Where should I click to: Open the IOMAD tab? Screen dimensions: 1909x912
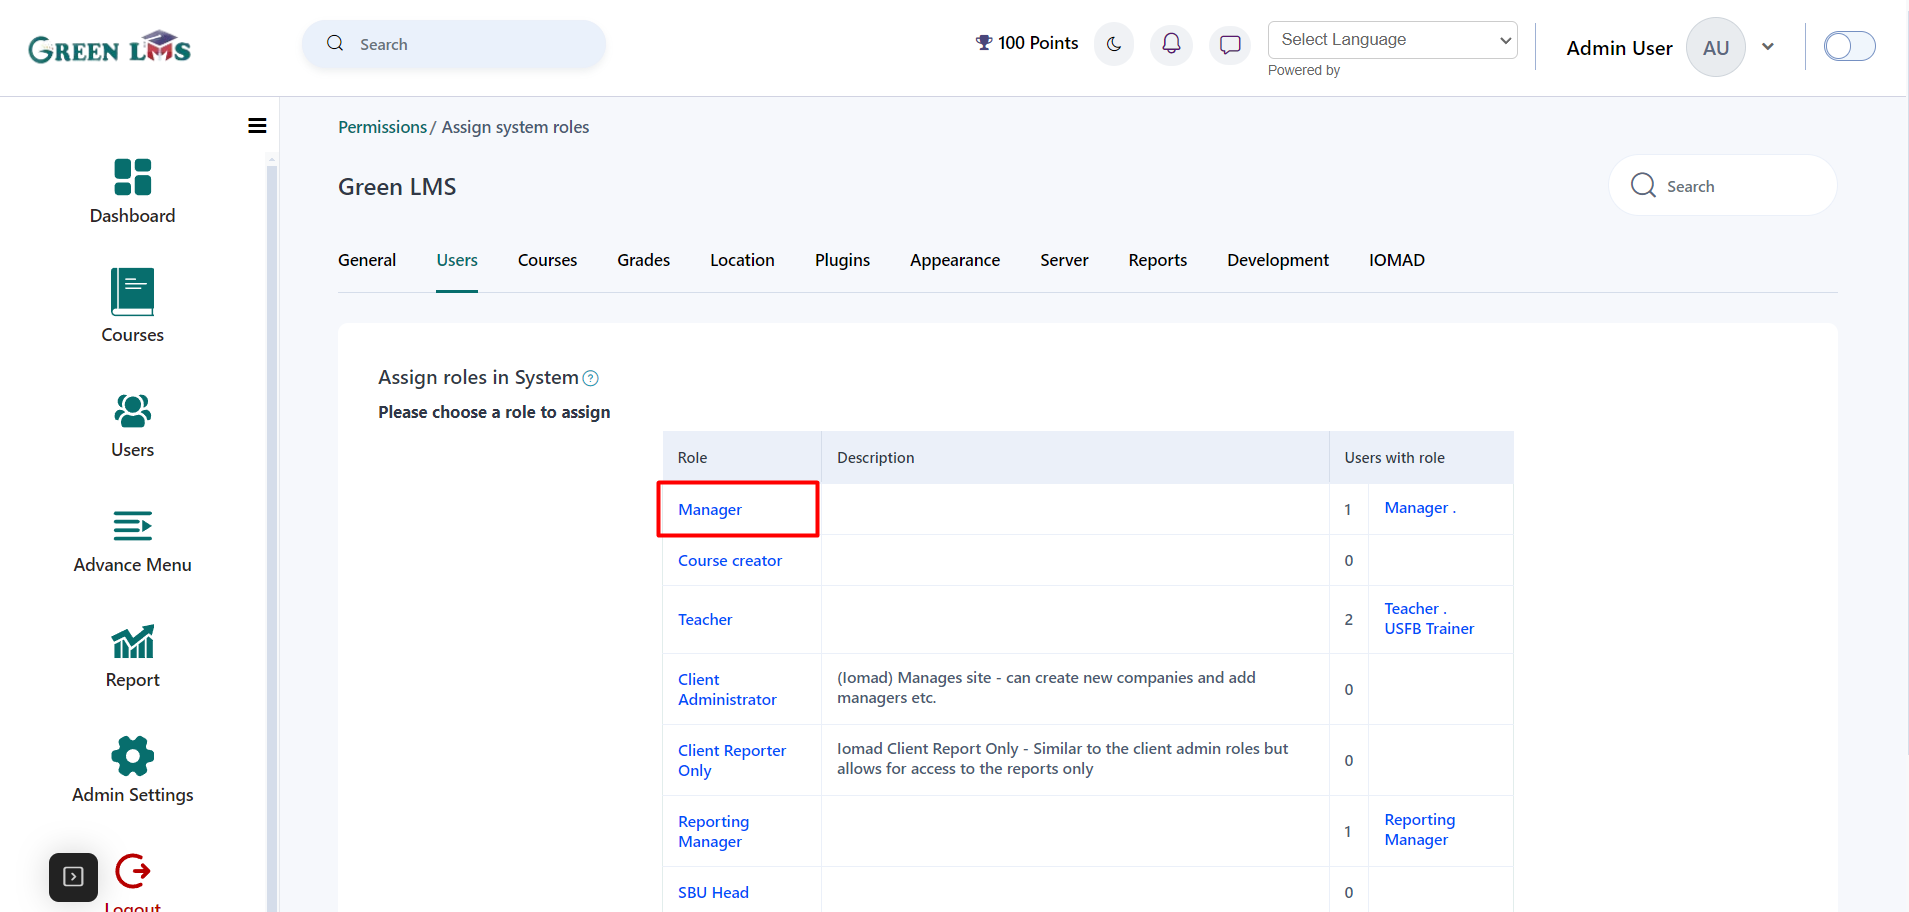(x=1397, y=260)
